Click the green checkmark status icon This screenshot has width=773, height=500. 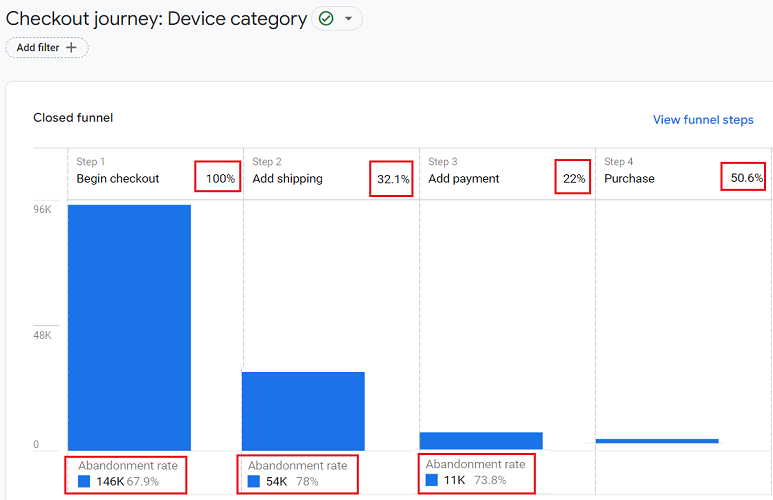(x=326, y=19)
